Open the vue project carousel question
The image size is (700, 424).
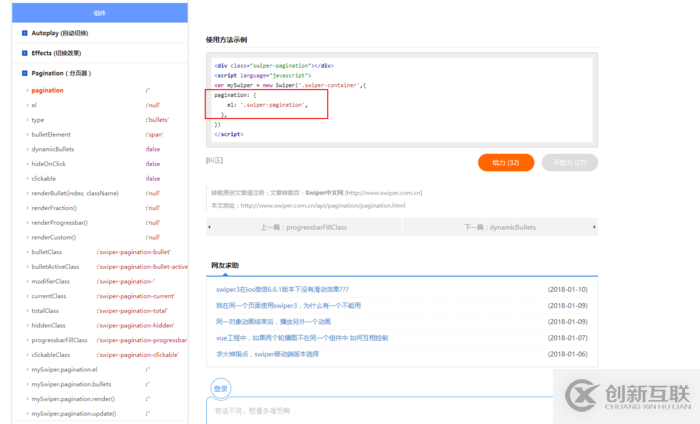[x=302, y=338]
